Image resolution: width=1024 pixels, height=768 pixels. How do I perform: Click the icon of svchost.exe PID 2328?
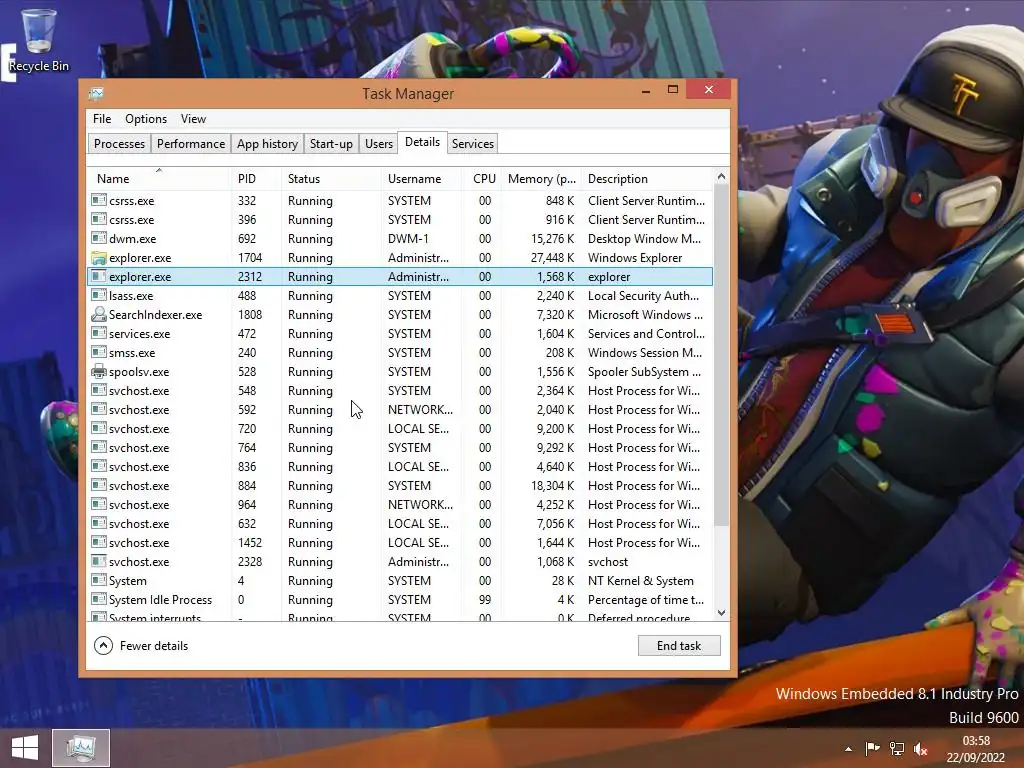tap(99, 562)
